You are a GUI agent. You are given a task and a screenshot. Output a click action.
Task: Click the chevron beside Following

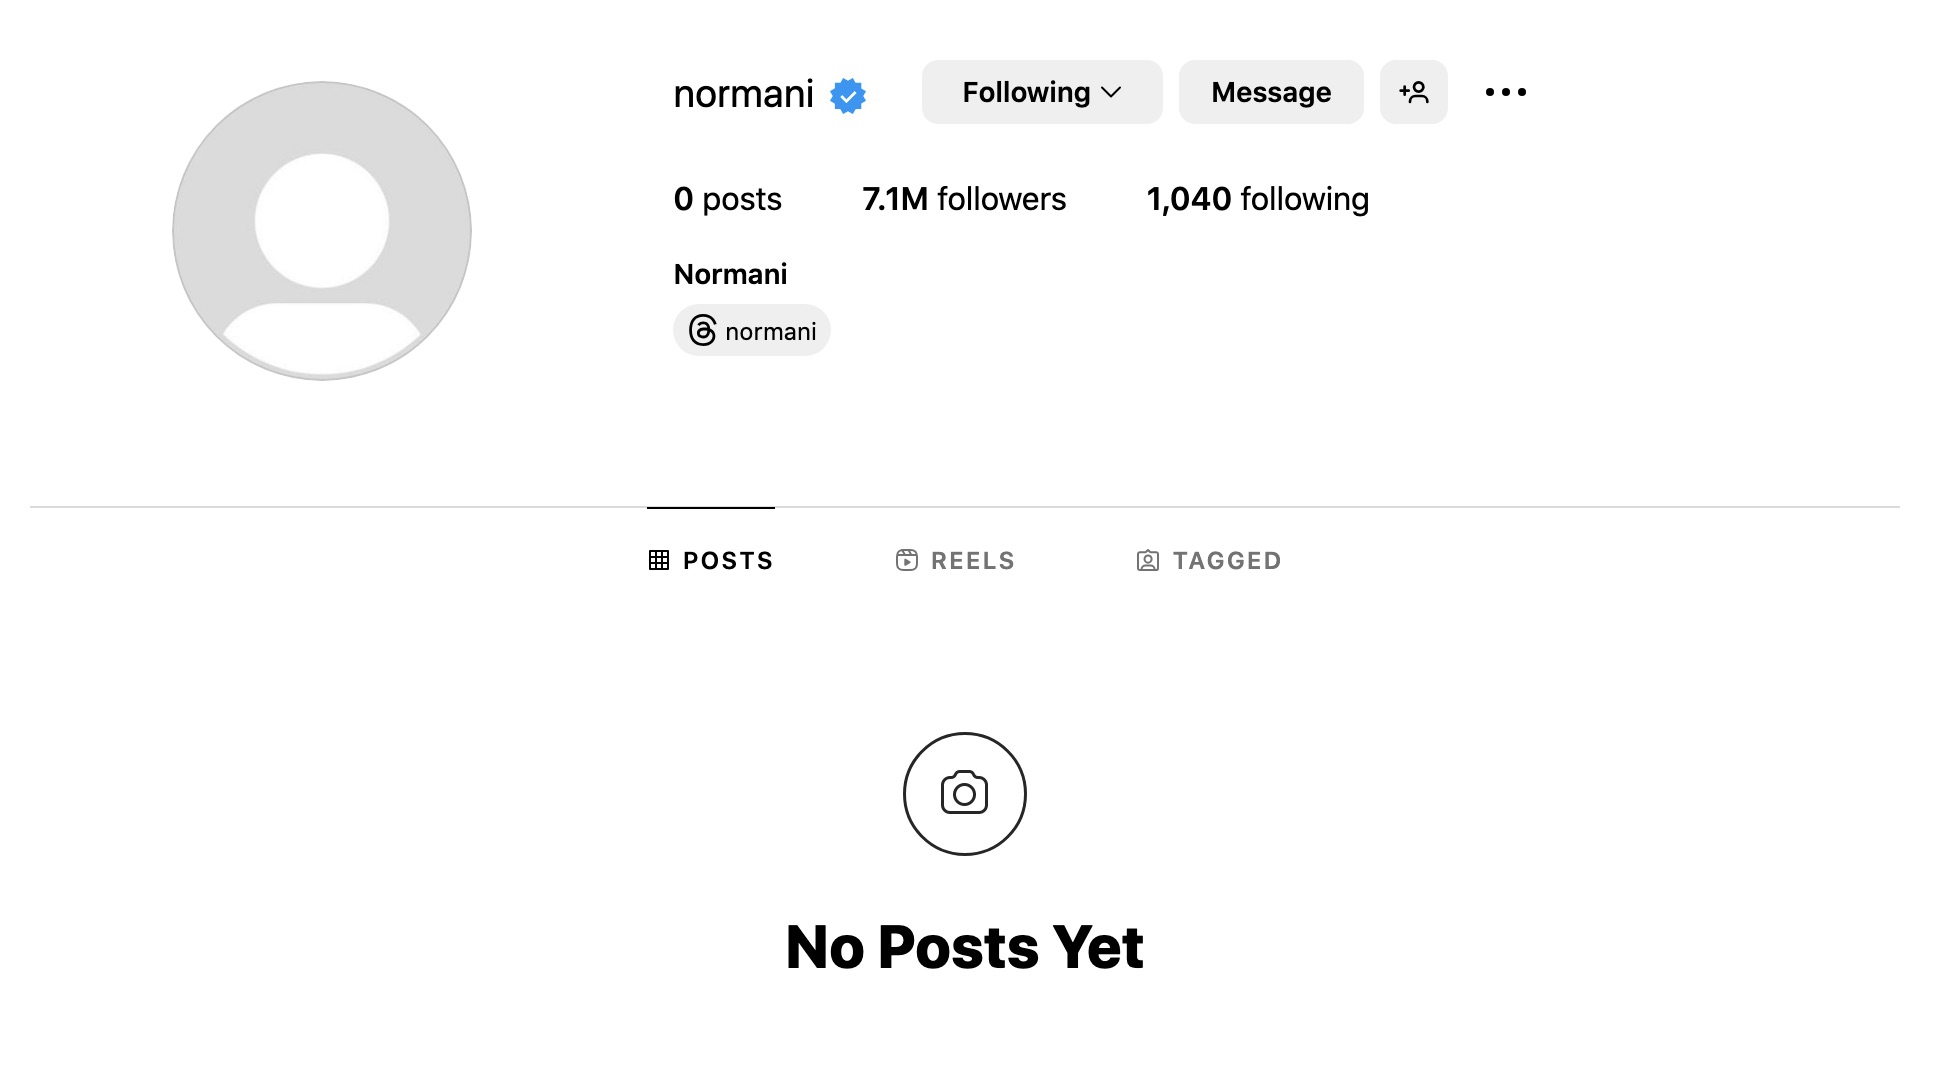coord(1111,92)
